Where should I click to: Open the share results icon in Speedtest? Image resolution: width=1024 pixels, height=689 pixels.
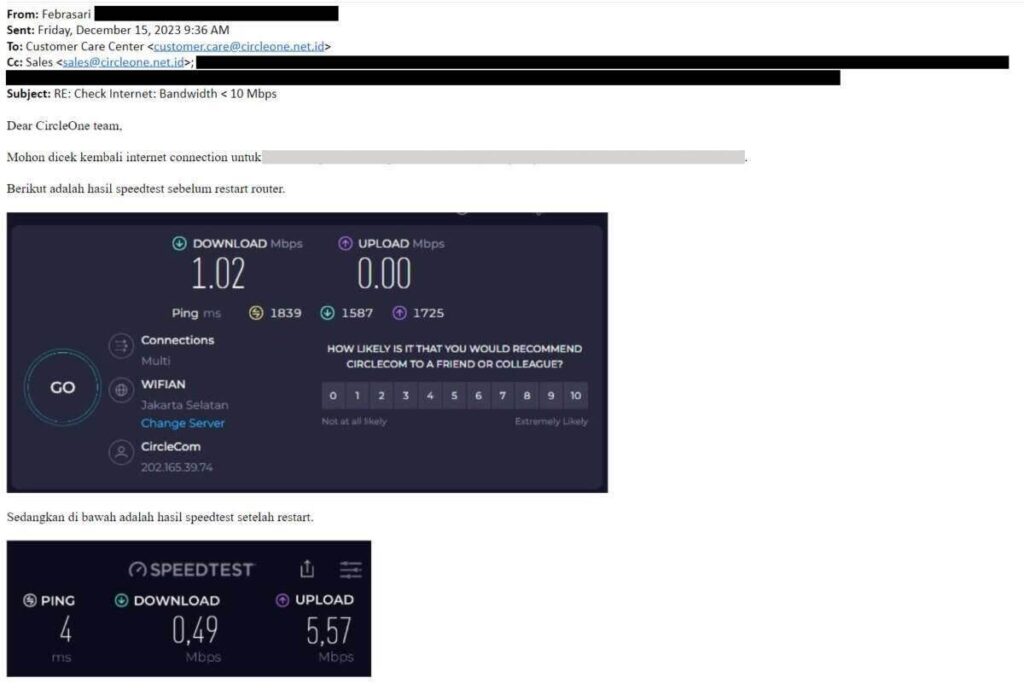(x=307, y=570)
